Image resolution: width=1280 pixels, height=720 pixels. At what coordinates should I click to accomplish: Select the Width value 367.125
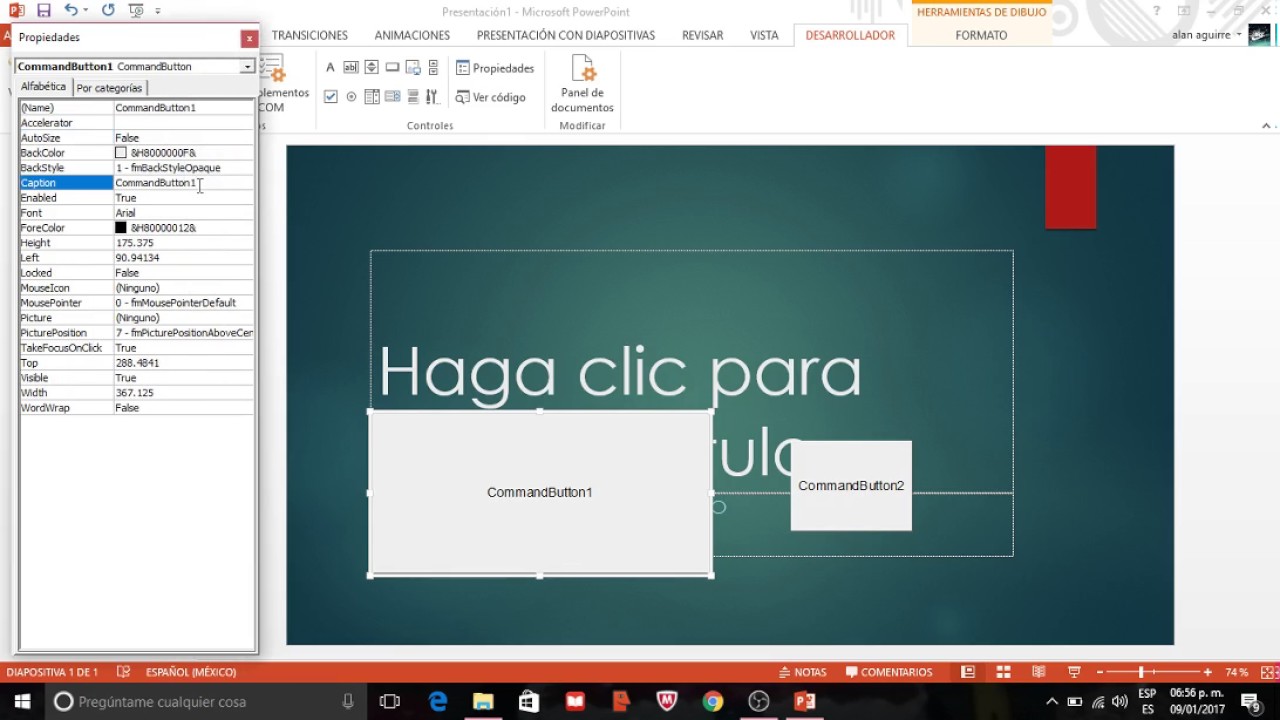click(x=134, y=393)
